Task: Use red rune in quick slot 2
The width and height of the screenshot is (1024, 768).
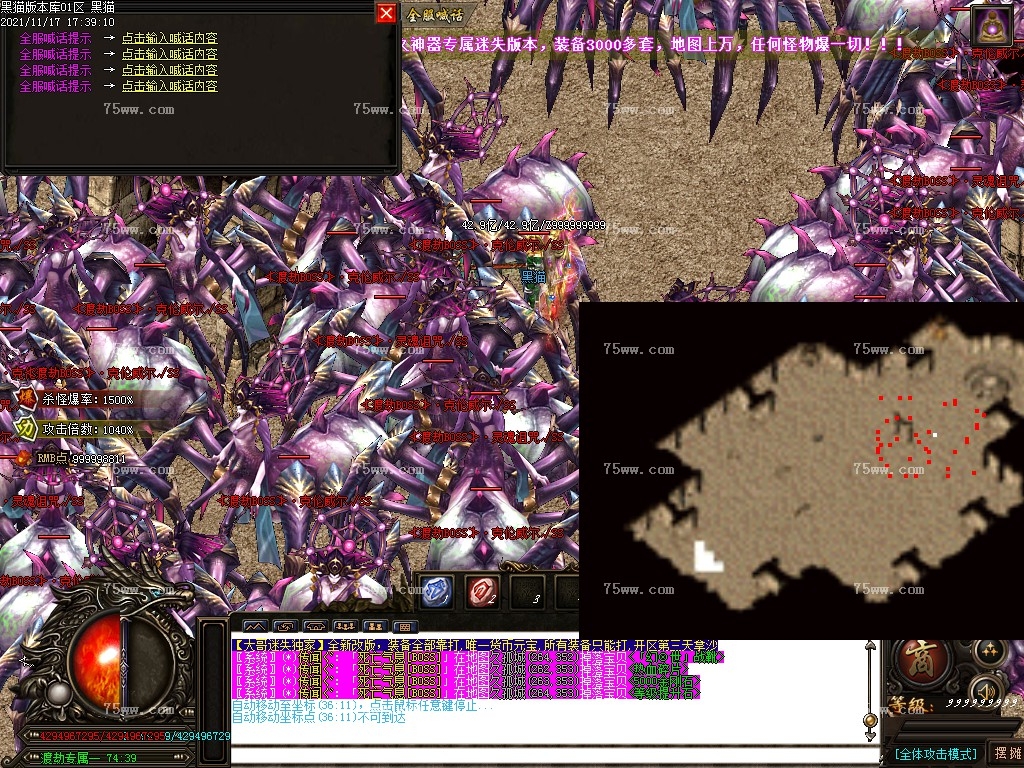Action: (483, 592)
